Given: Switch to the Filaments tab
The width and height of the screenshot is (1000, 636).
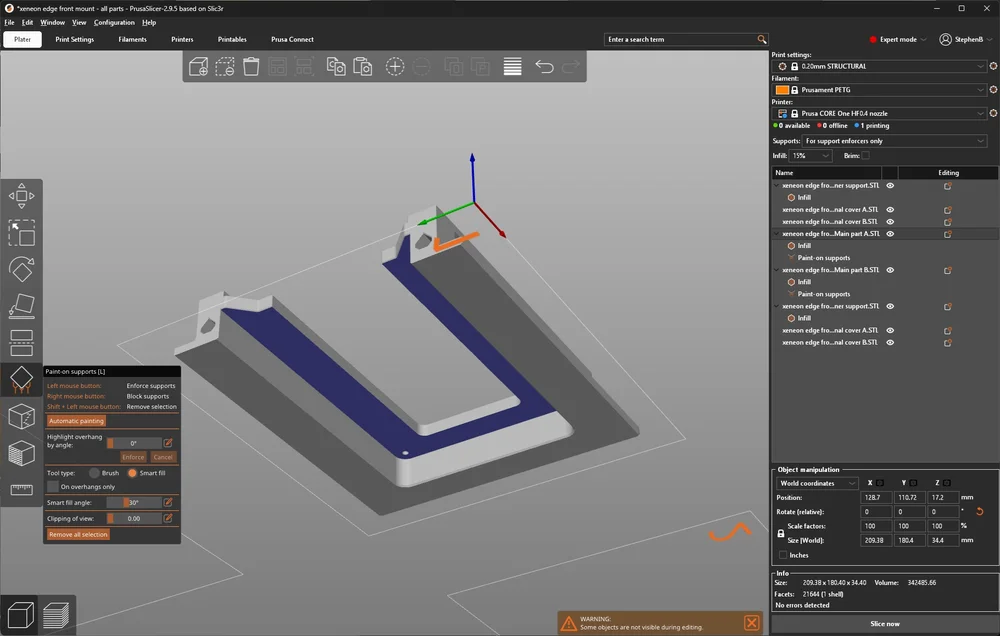Looking at the screenshot, I should 133,40.
